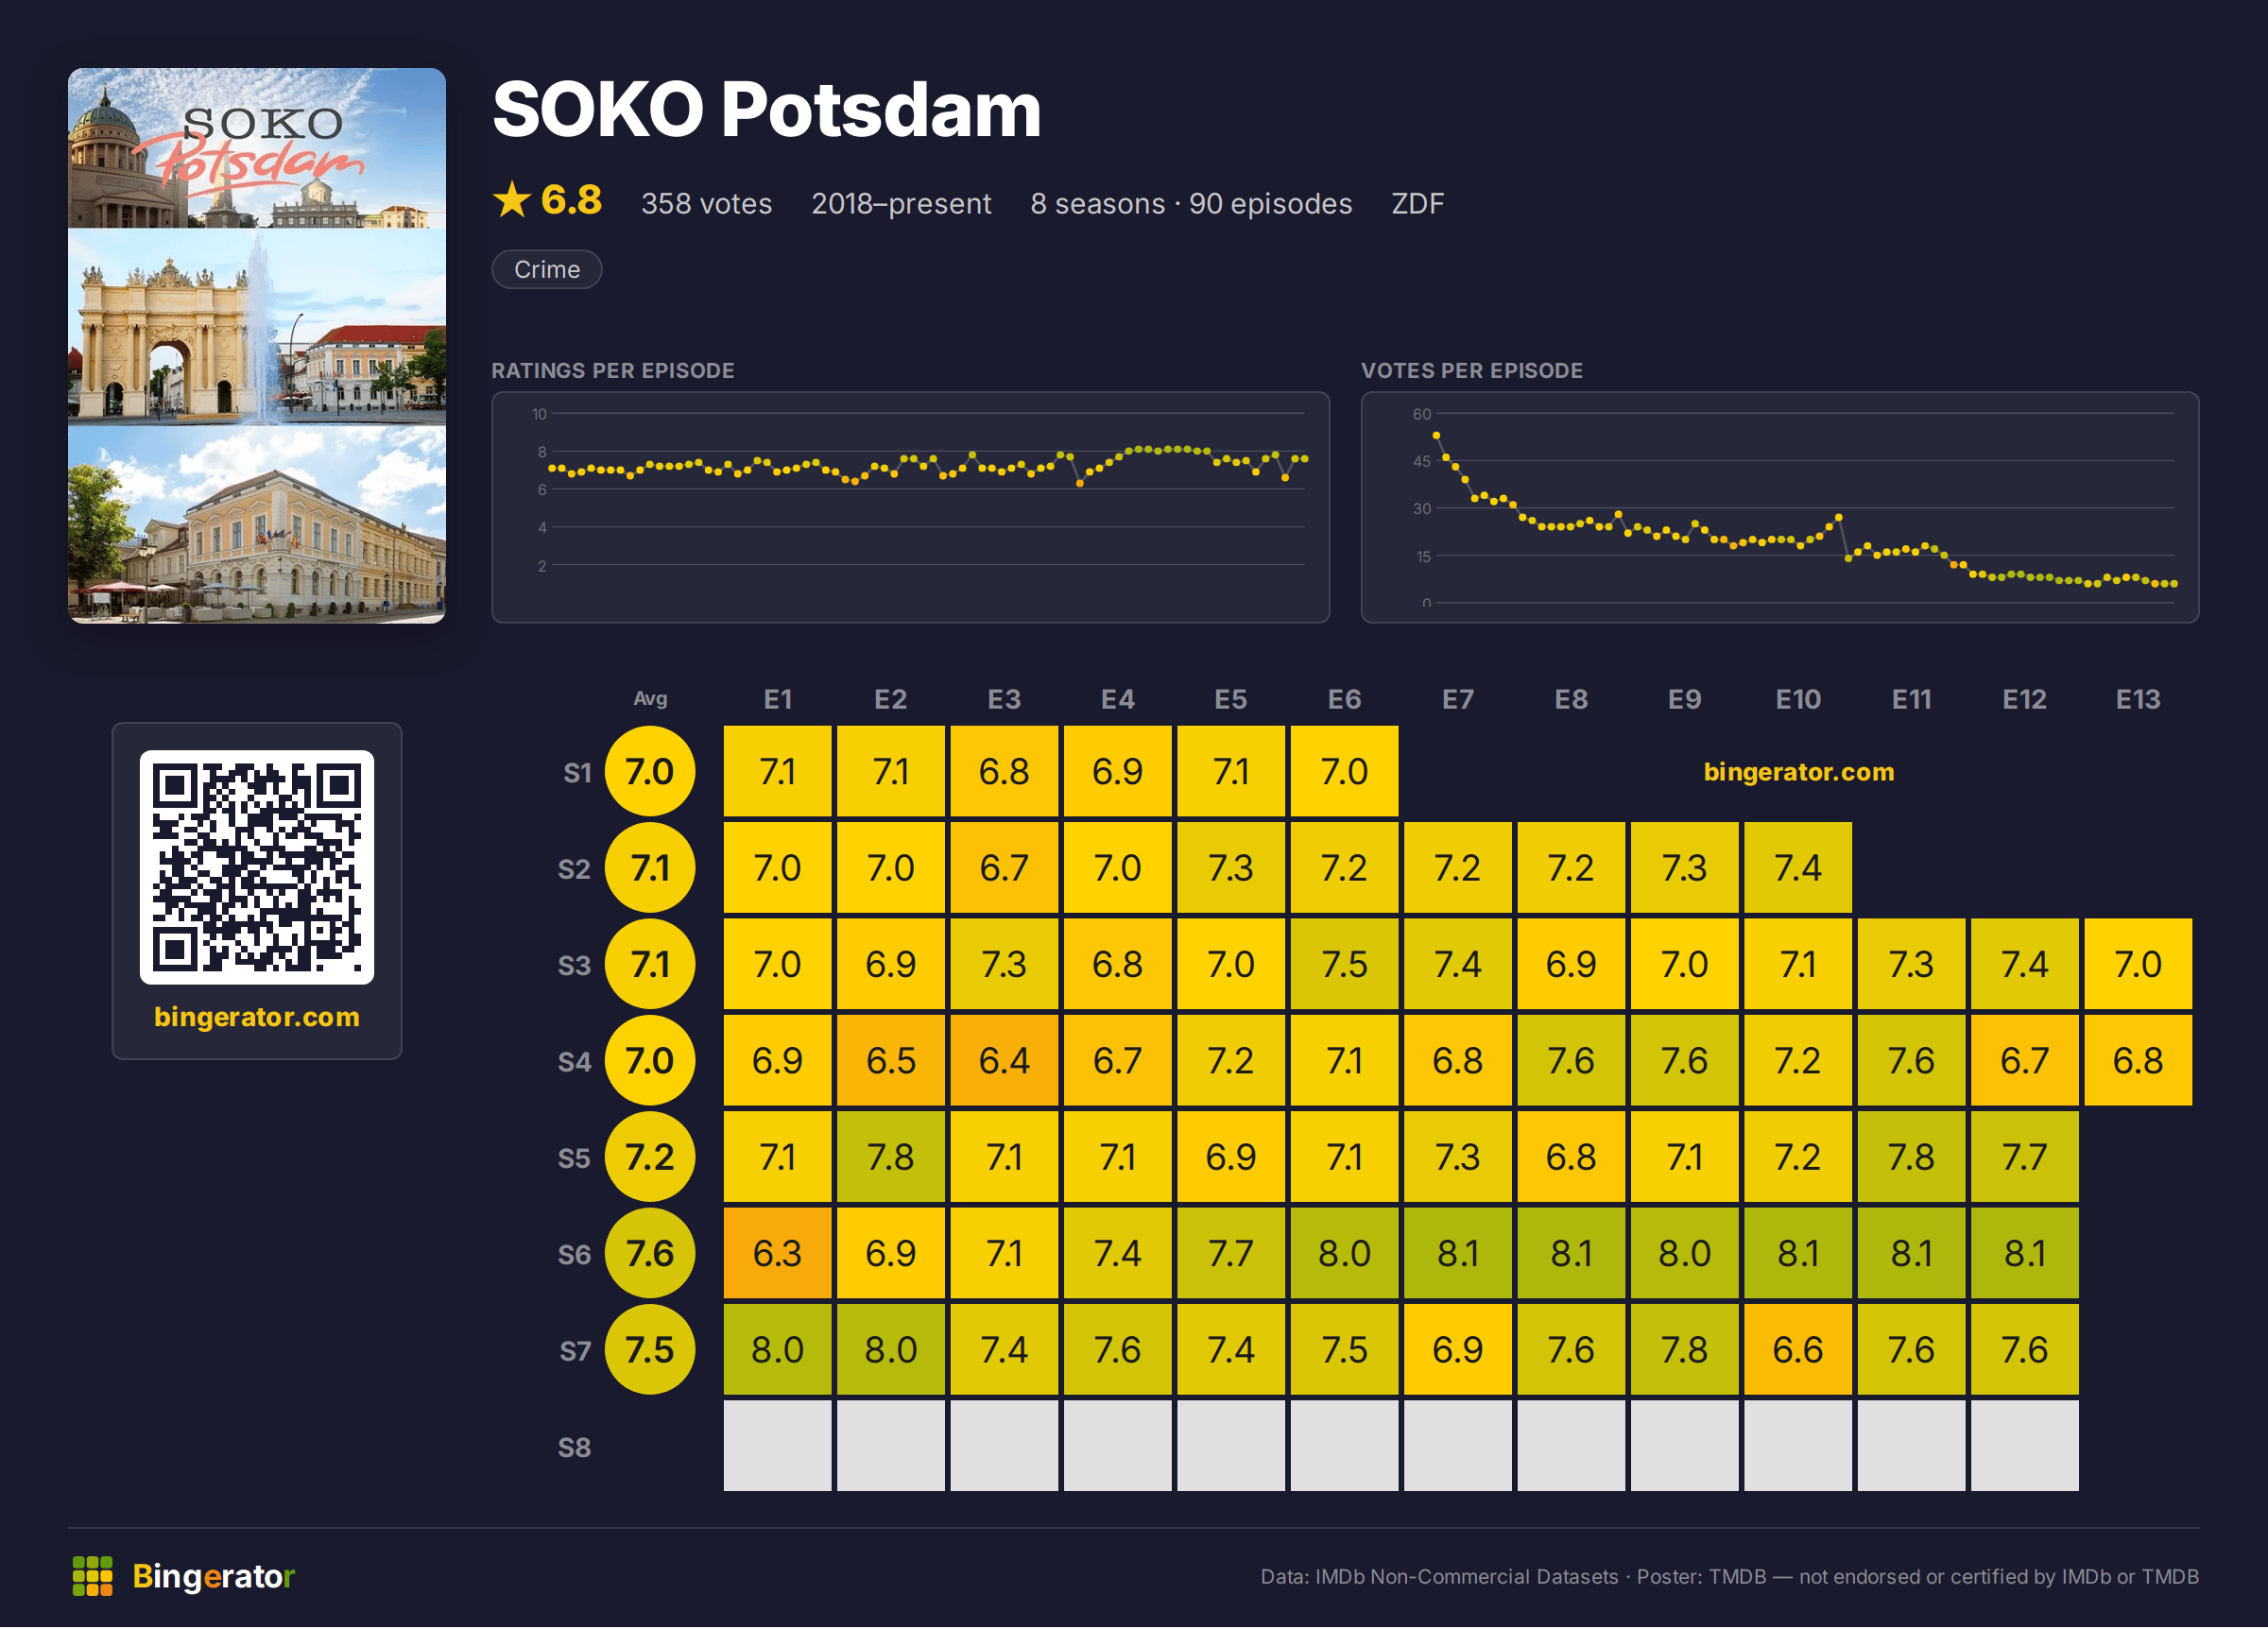Select the S7 E10 cell rated 6.6
This screenshot has height=1629, width=2268.
(1798, 1350)
